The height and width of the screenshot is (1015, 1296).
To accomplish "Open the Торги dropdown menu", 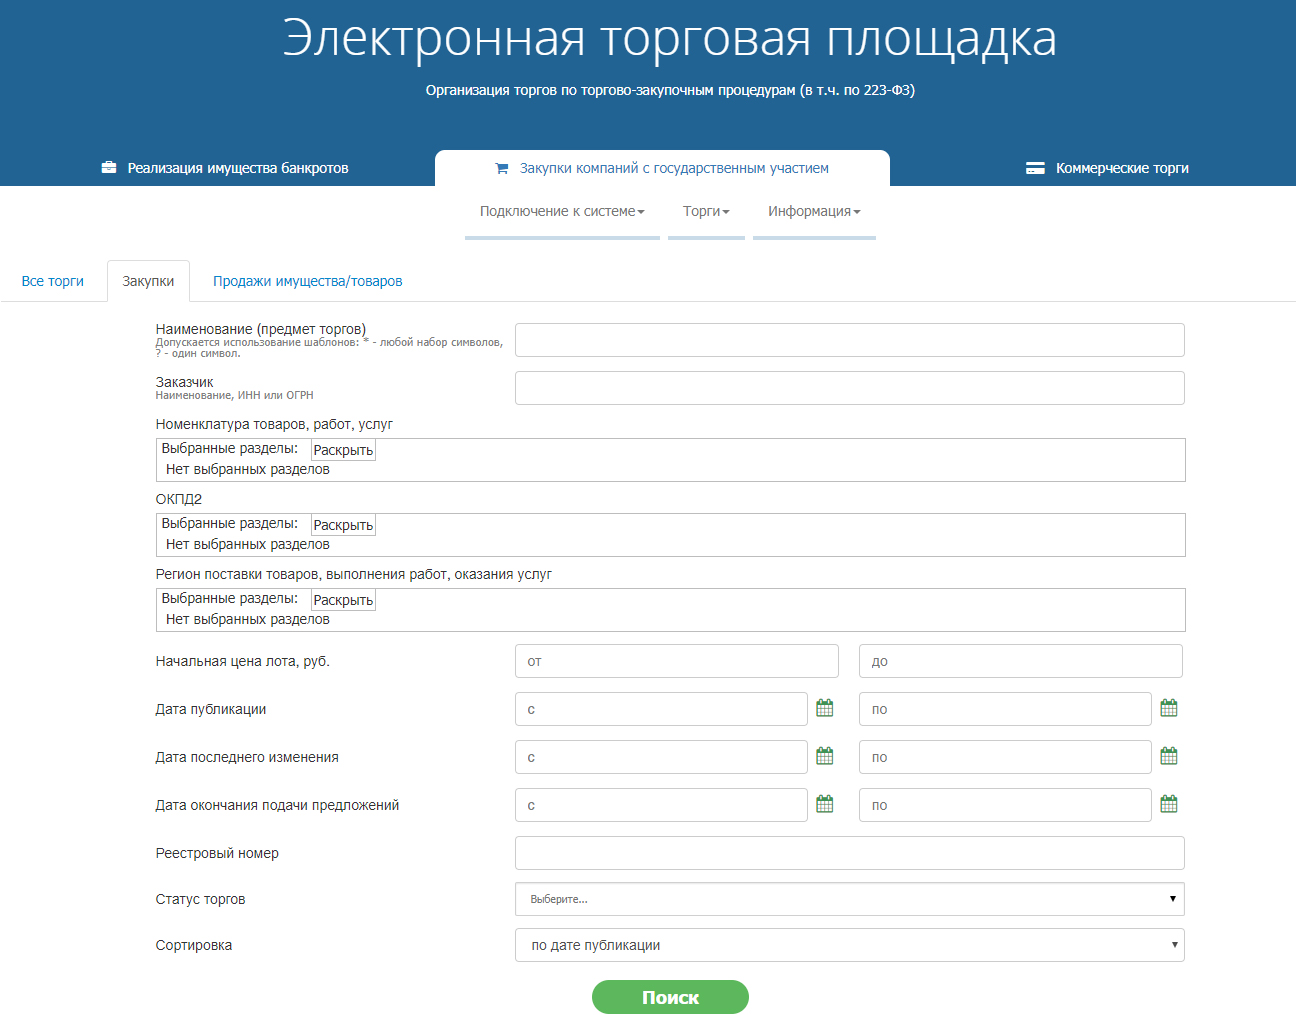I will click(706, 211).
